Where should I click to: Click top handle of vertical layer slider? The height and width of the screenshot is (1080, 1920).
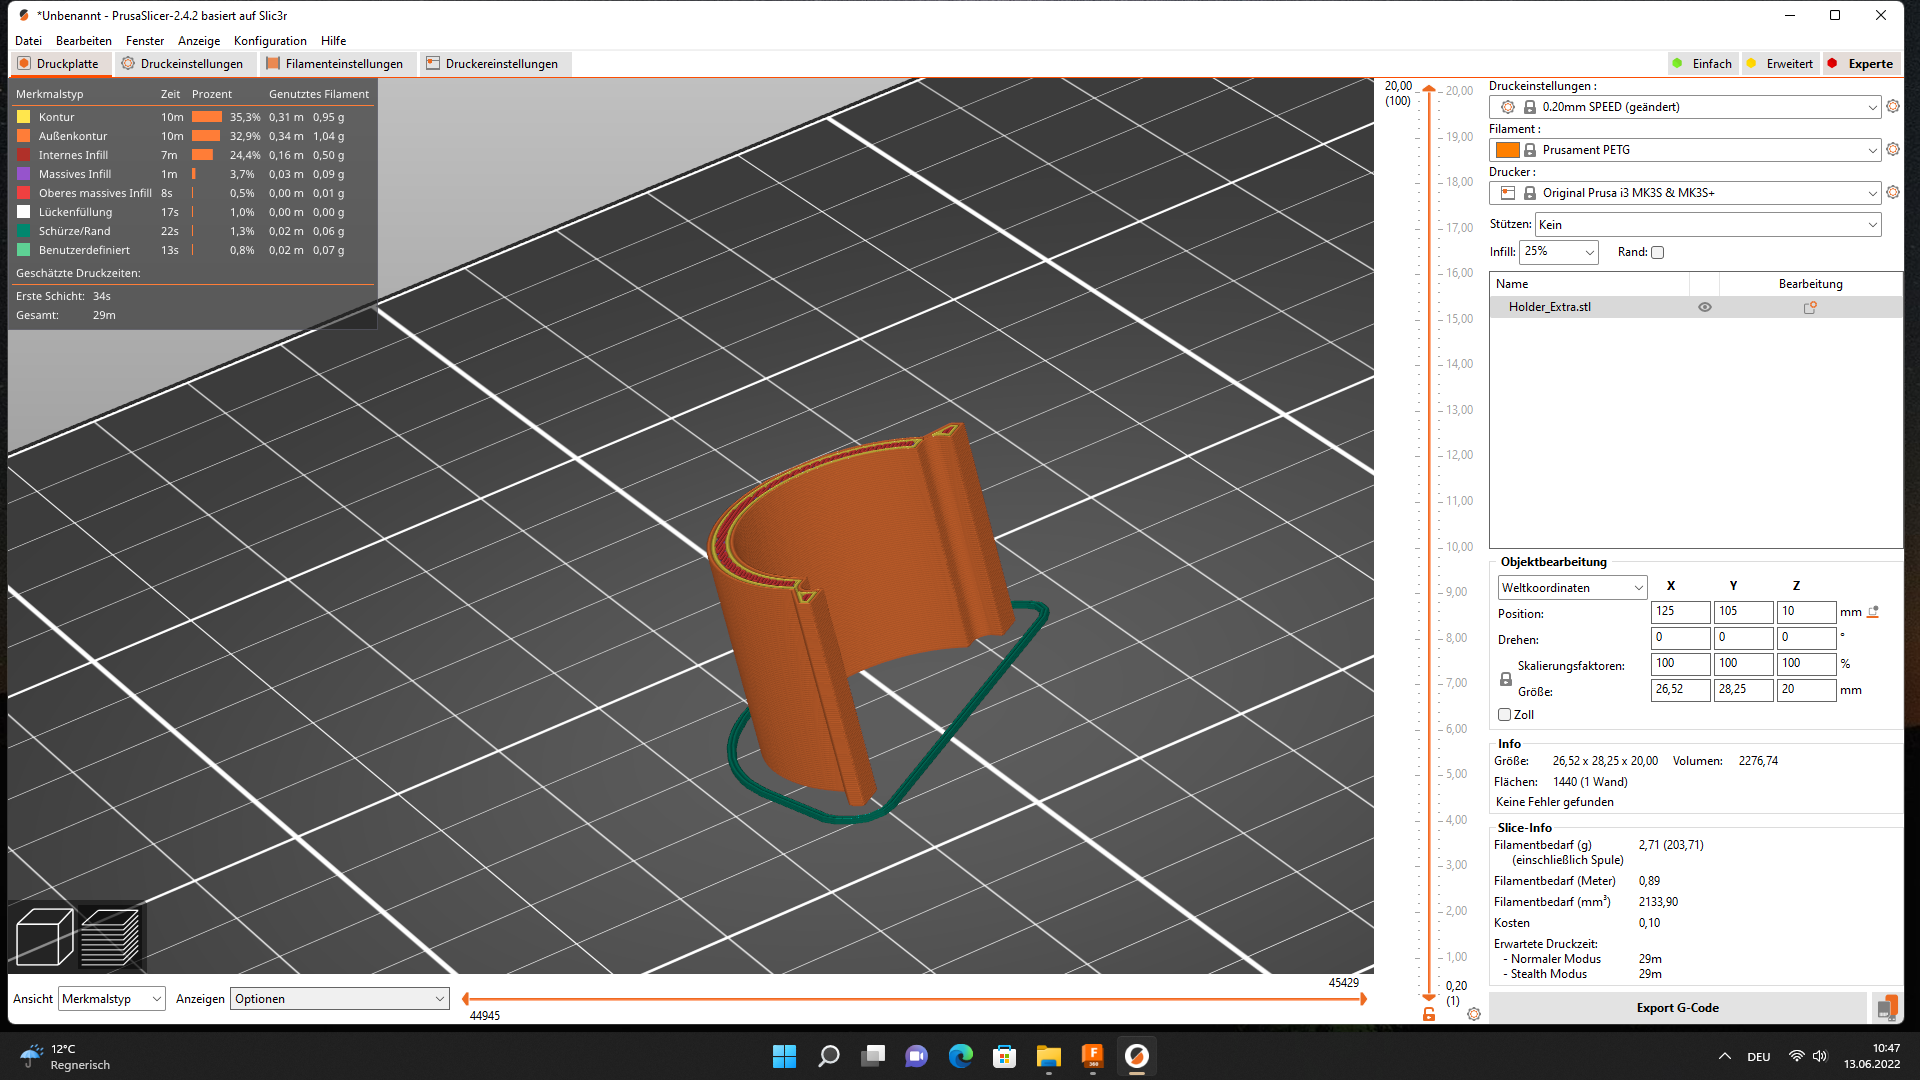point(1429,90)
